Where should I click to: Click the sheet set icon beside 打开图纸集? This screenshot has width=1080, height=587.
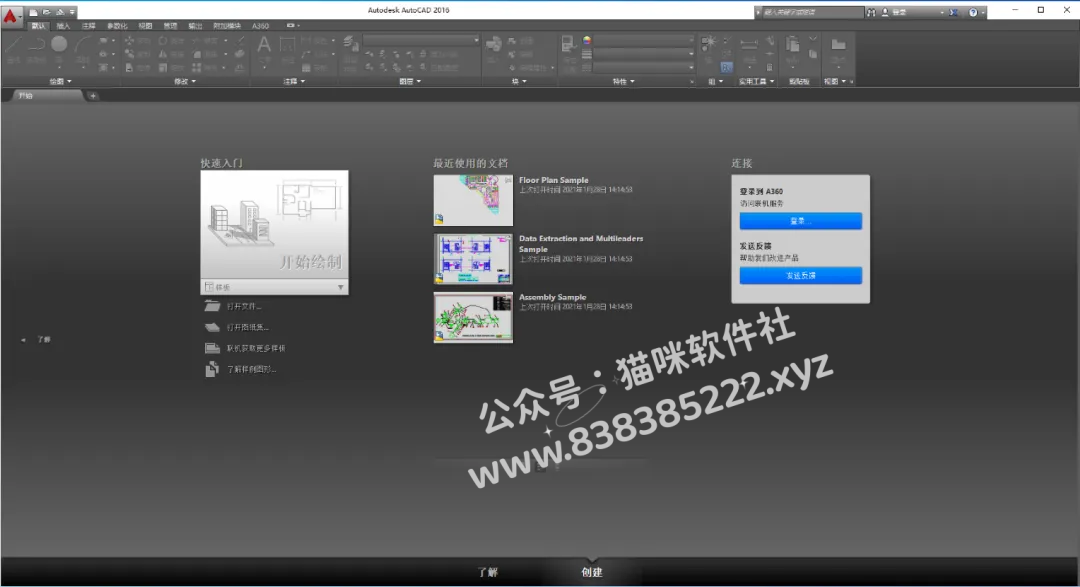click(x=212, y=327)
